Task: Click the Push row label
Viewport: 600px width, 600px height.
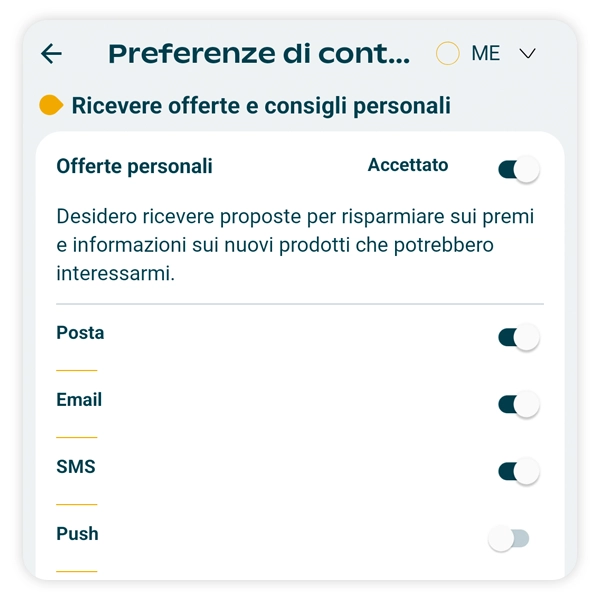Action: coord(77,534)
